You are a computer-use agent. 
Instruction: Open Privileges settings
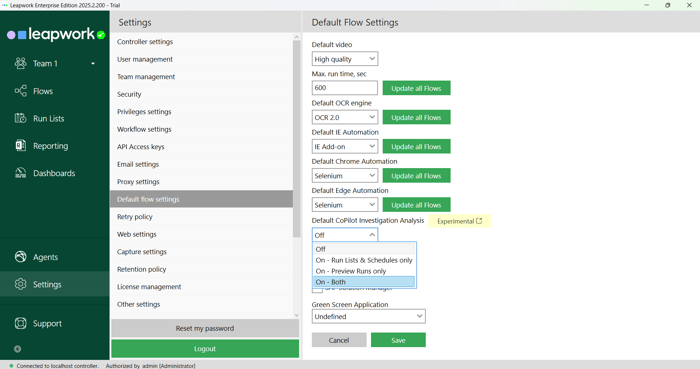click(201, 112)
